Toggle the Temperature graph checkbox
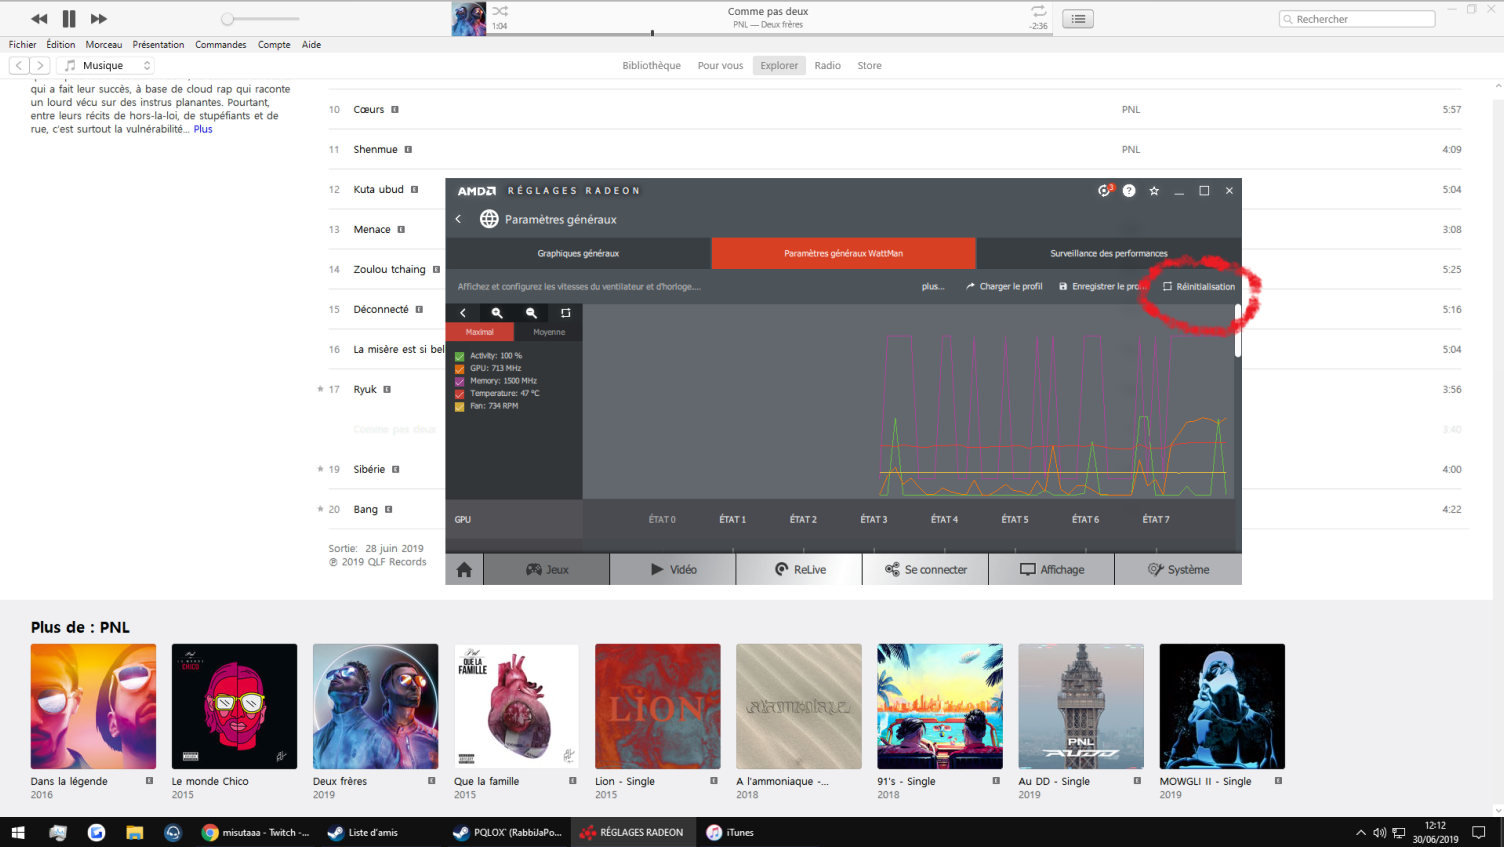Image resolution: width=1504 pixels, height=847 pixels. (x=460, y=394)
